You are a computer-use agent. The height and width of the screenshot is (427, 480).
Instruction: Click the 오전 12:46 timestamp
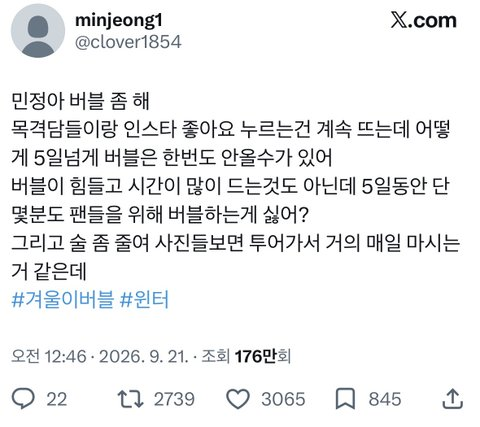(49, 356)
